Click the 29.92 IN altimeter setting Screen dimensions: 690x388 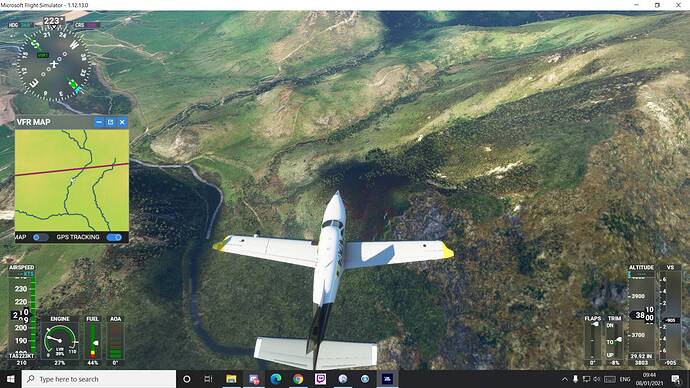641,356
